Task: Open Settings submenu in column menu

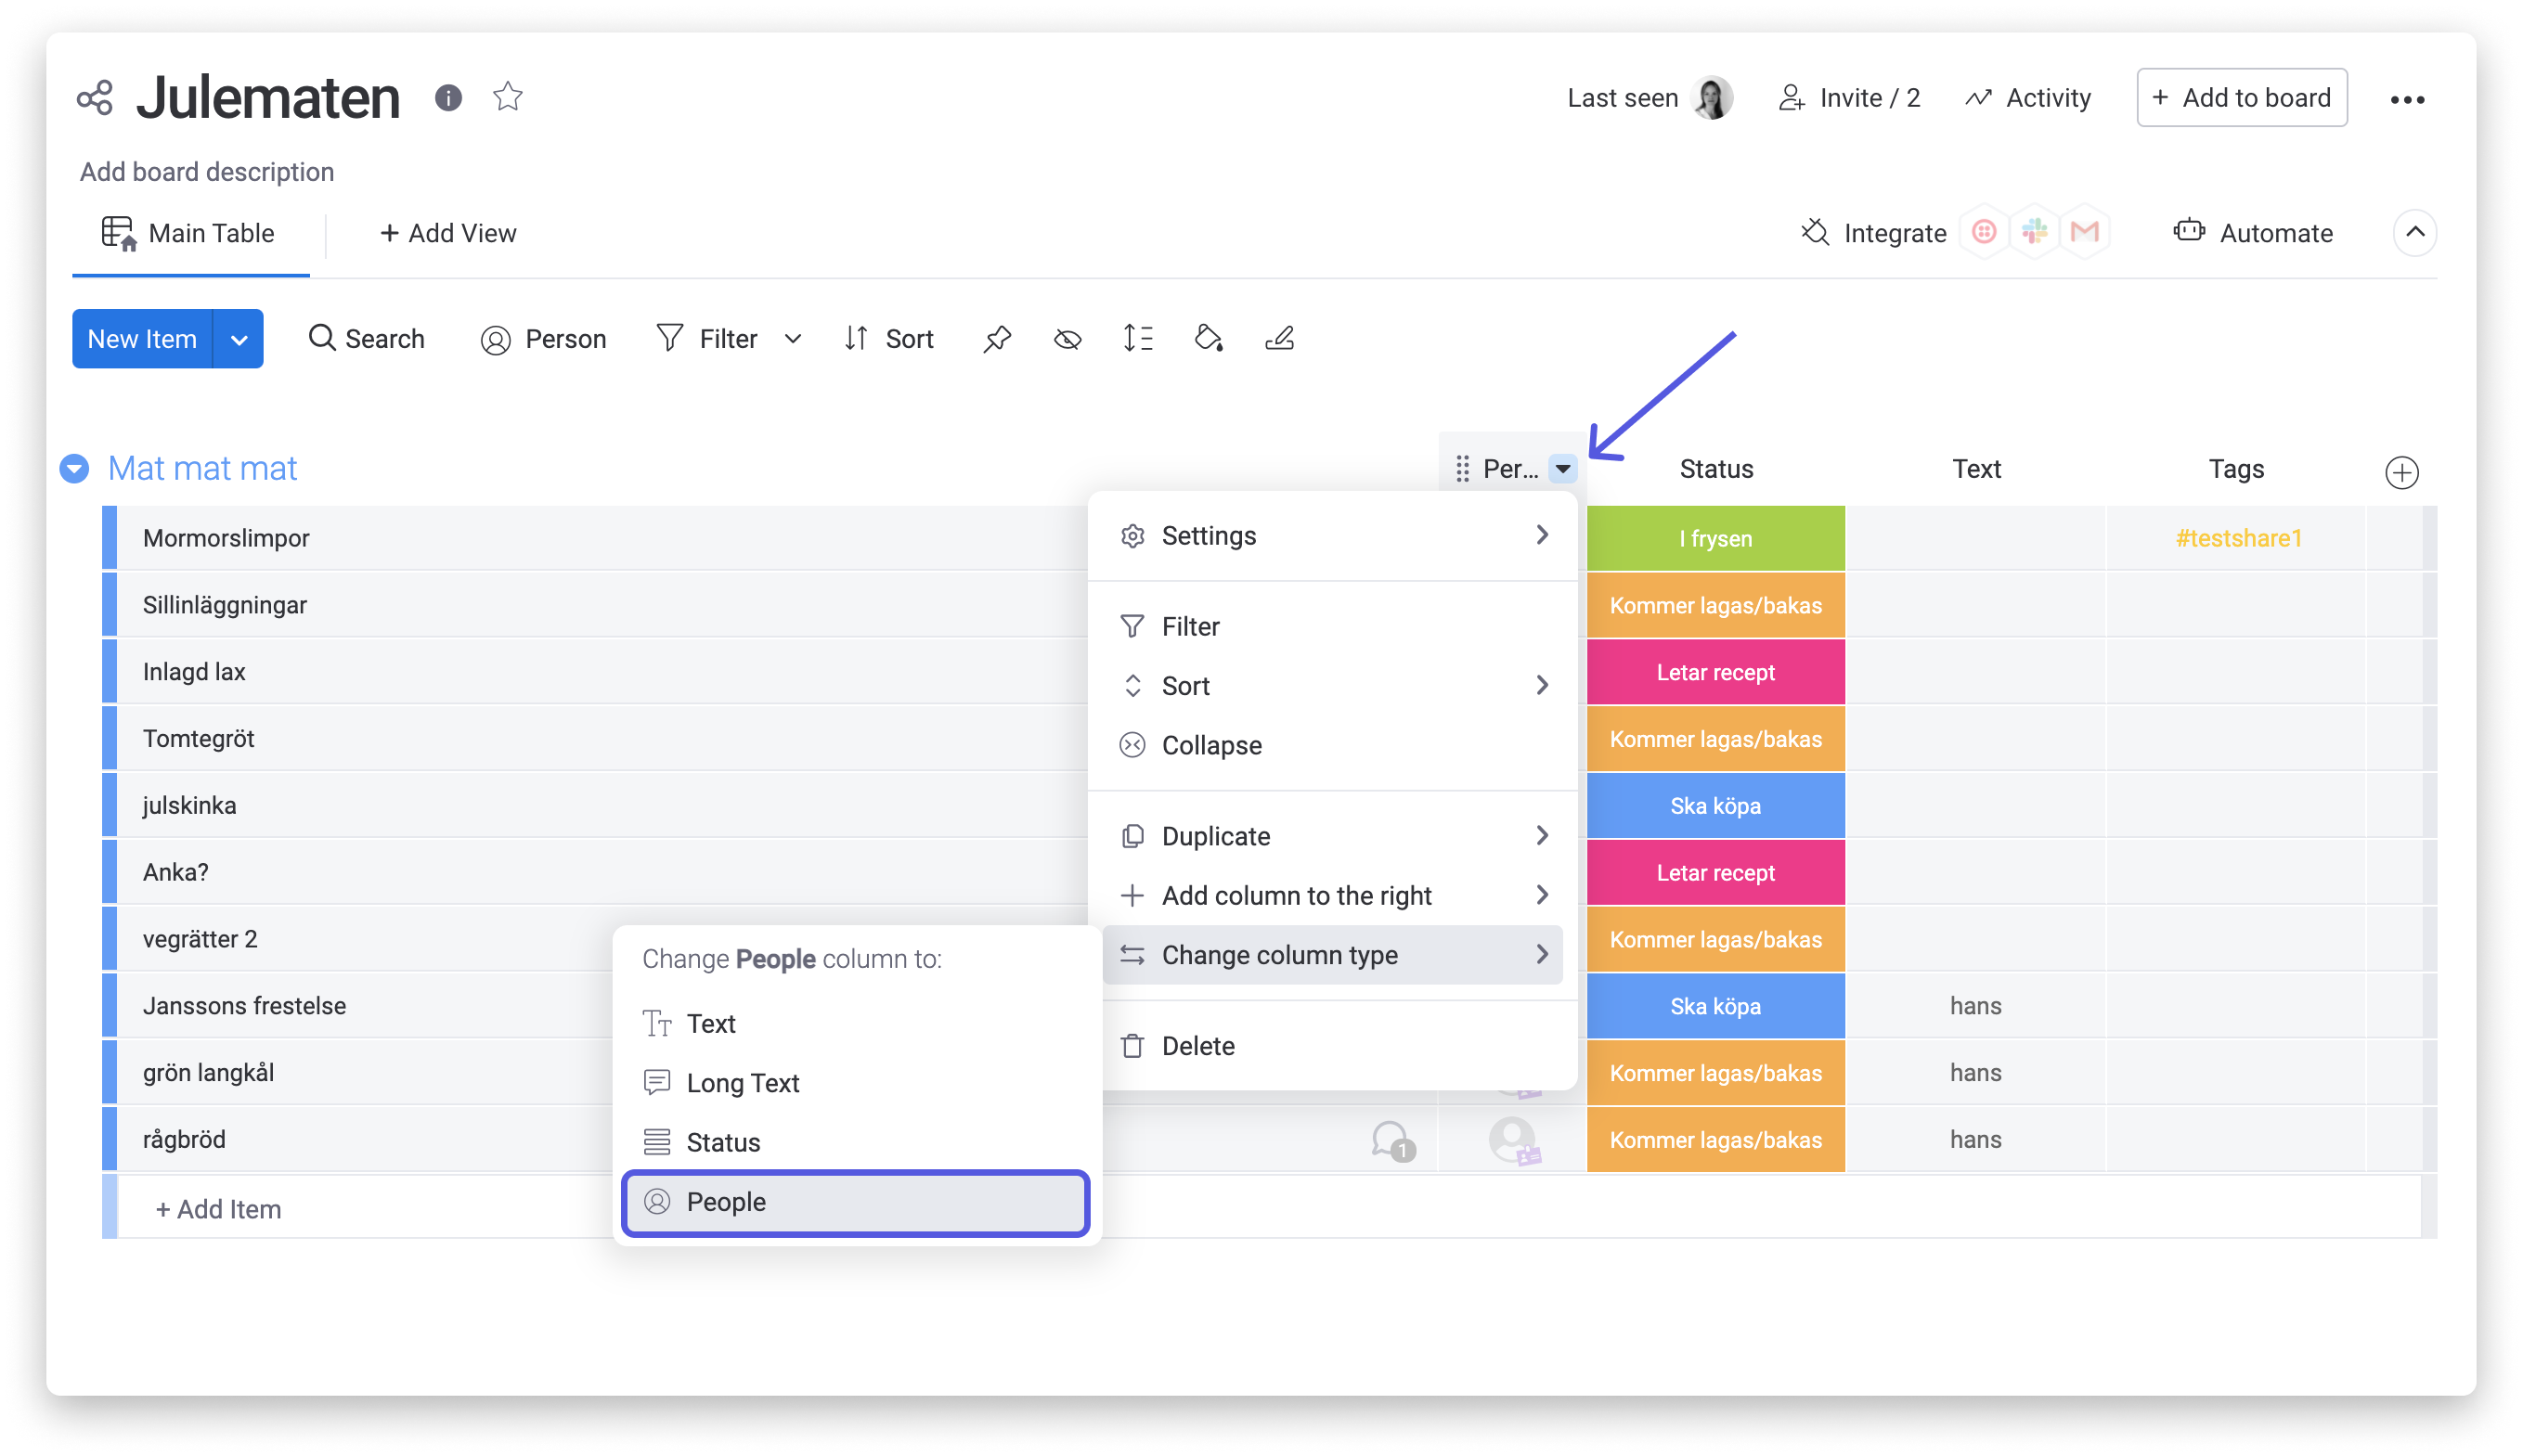Action: tap(1332, 536)
